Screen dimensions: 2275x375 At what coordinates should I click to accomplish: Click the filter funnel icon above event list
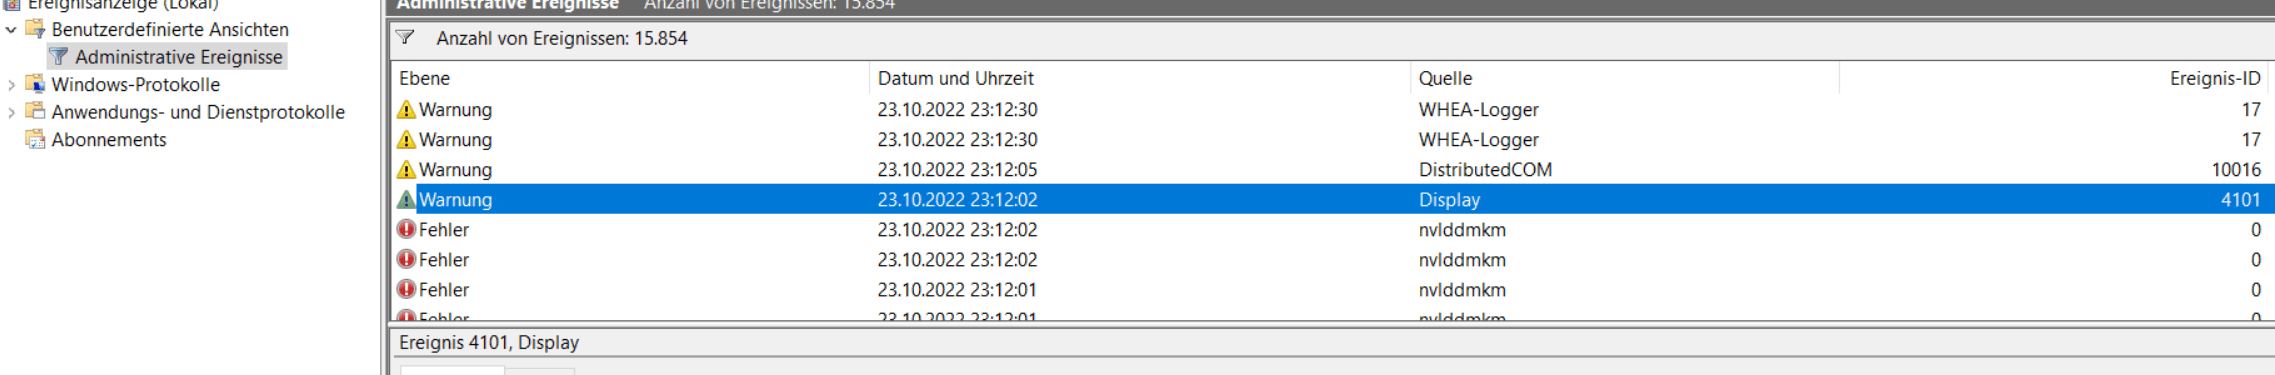pyautogui.click(x=405, y=38)
